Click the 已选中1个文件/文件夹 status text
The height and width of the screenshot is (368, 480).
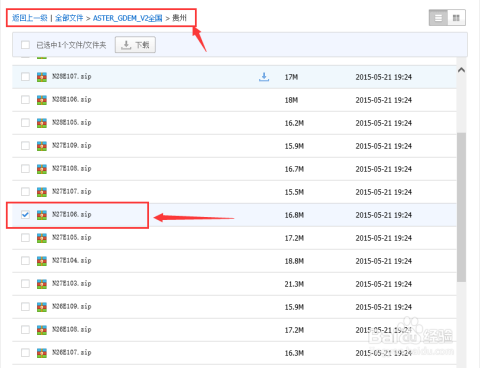(x=71, y=45)
